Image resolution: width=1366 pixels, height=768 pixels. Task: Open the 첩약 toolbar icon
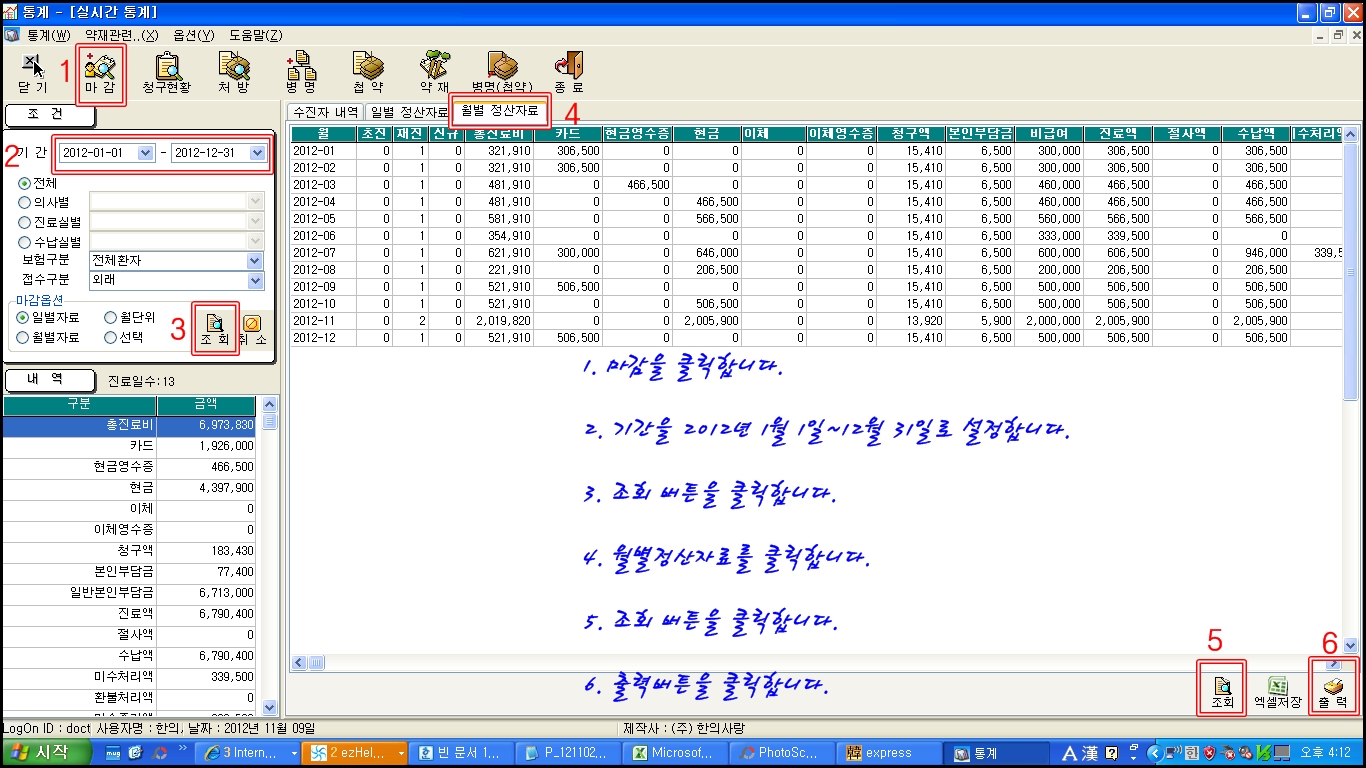coord(368,73)
